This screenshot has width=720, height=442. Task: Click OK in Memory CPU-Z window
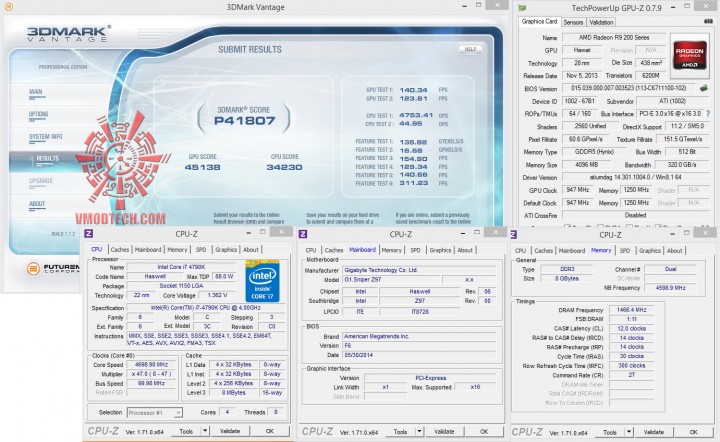tap(693, 432)
